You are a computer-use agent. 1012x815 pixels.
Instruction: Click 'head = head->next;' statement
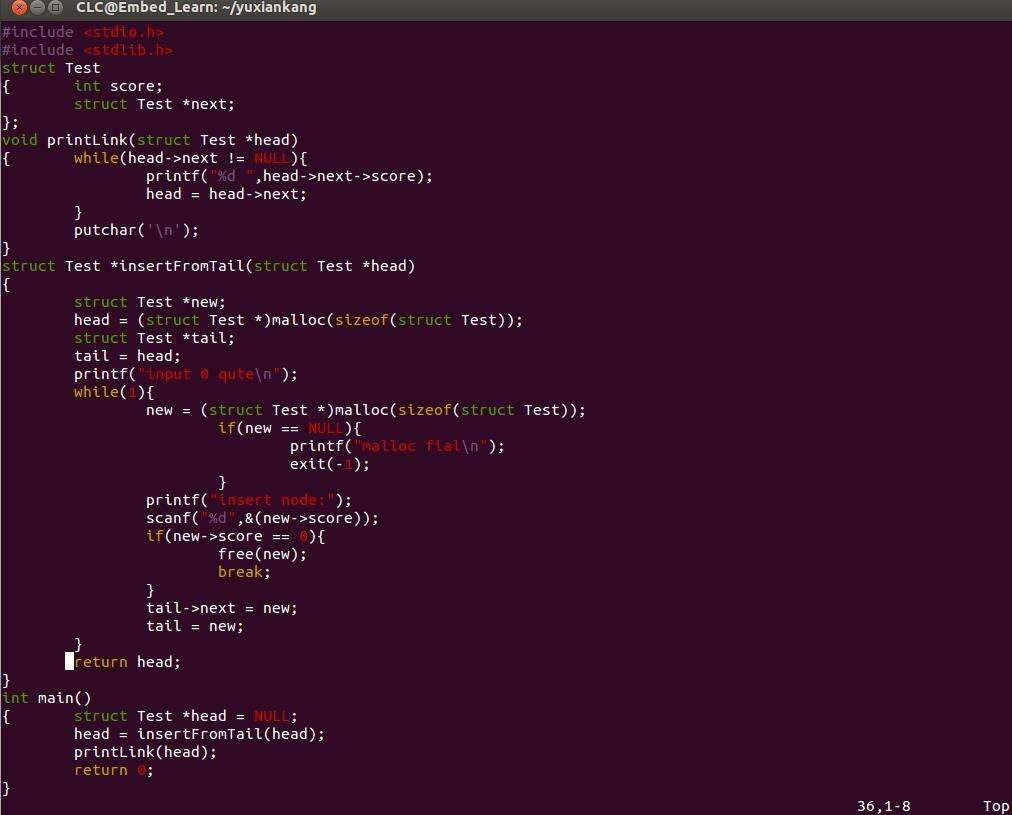226,194
